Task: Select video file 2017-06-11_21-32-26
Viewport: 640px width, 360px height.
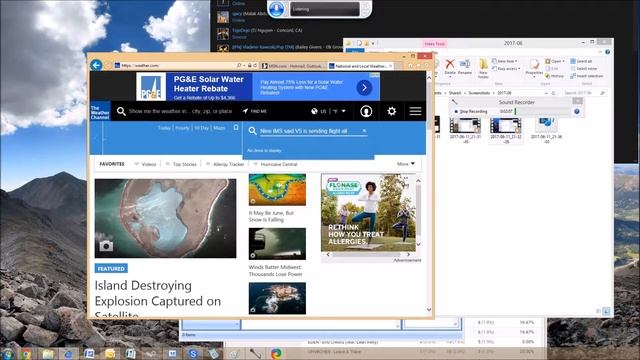Action: (505, 131)
